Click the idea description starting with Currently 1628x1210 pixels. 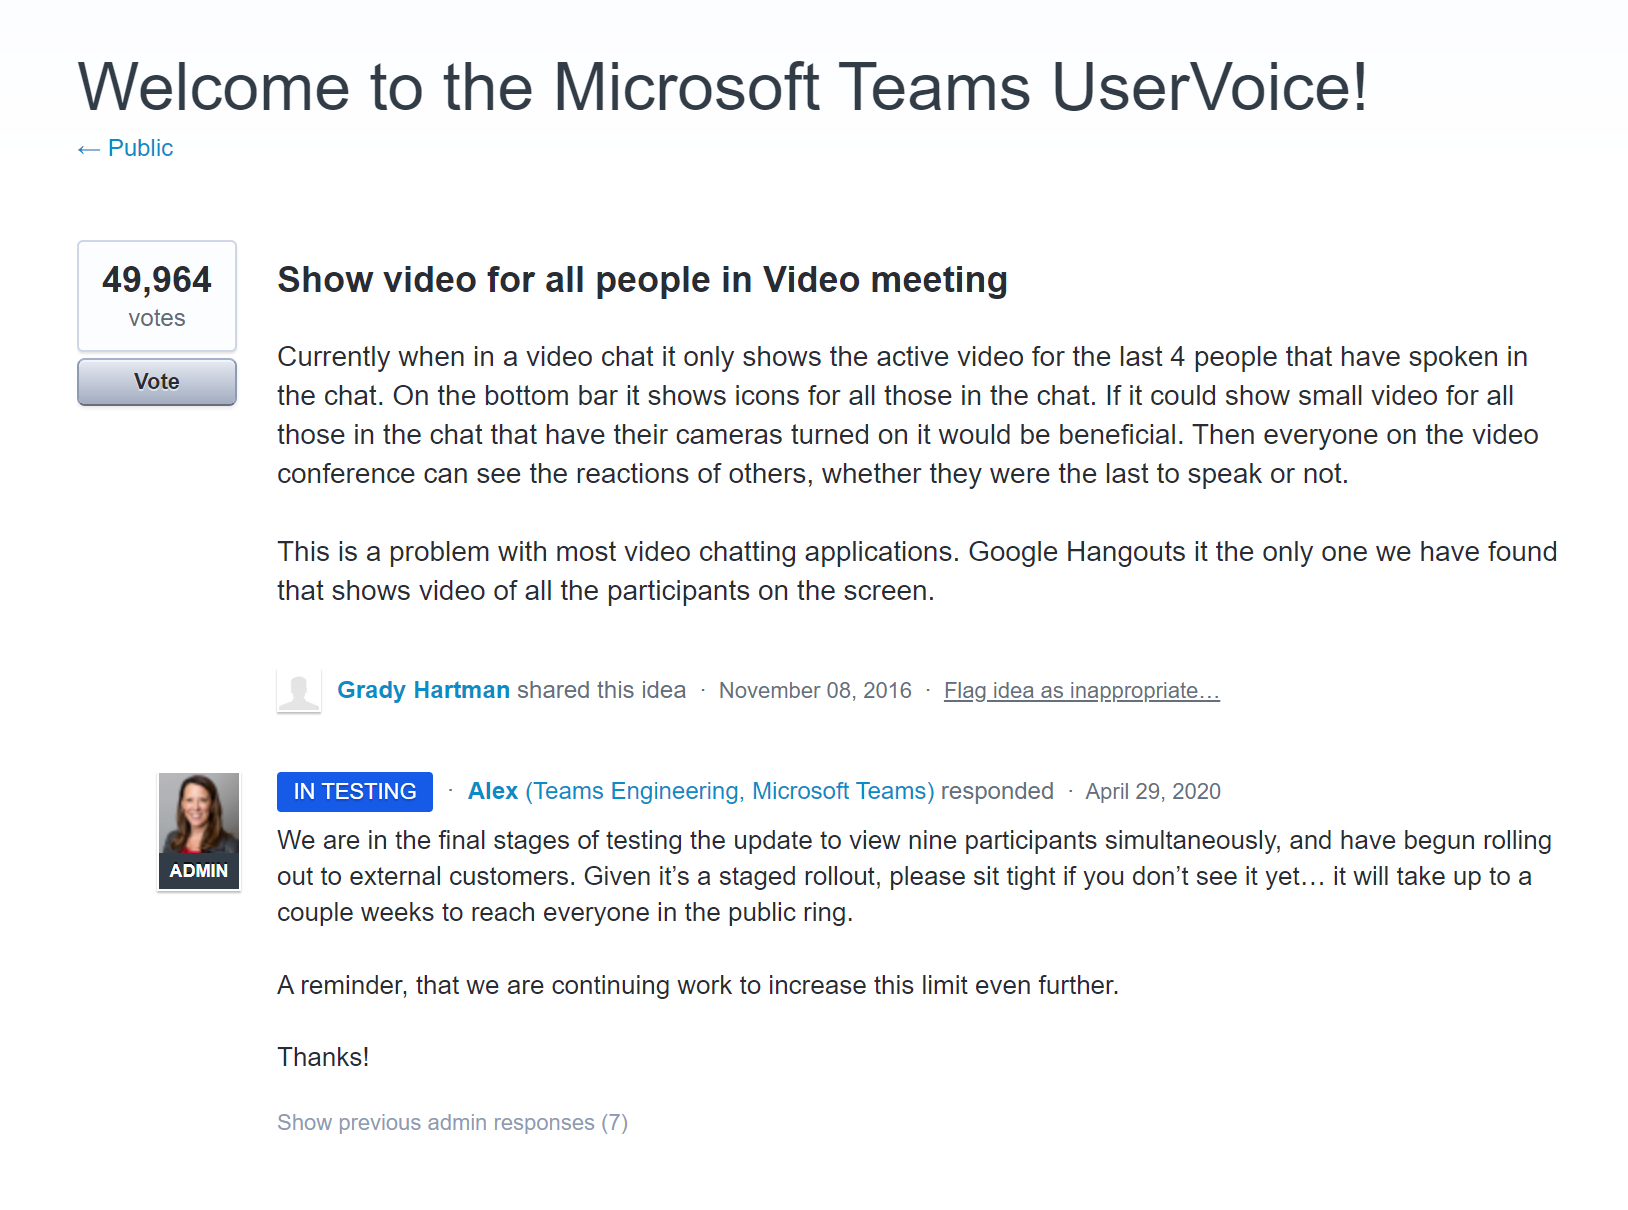908,415
